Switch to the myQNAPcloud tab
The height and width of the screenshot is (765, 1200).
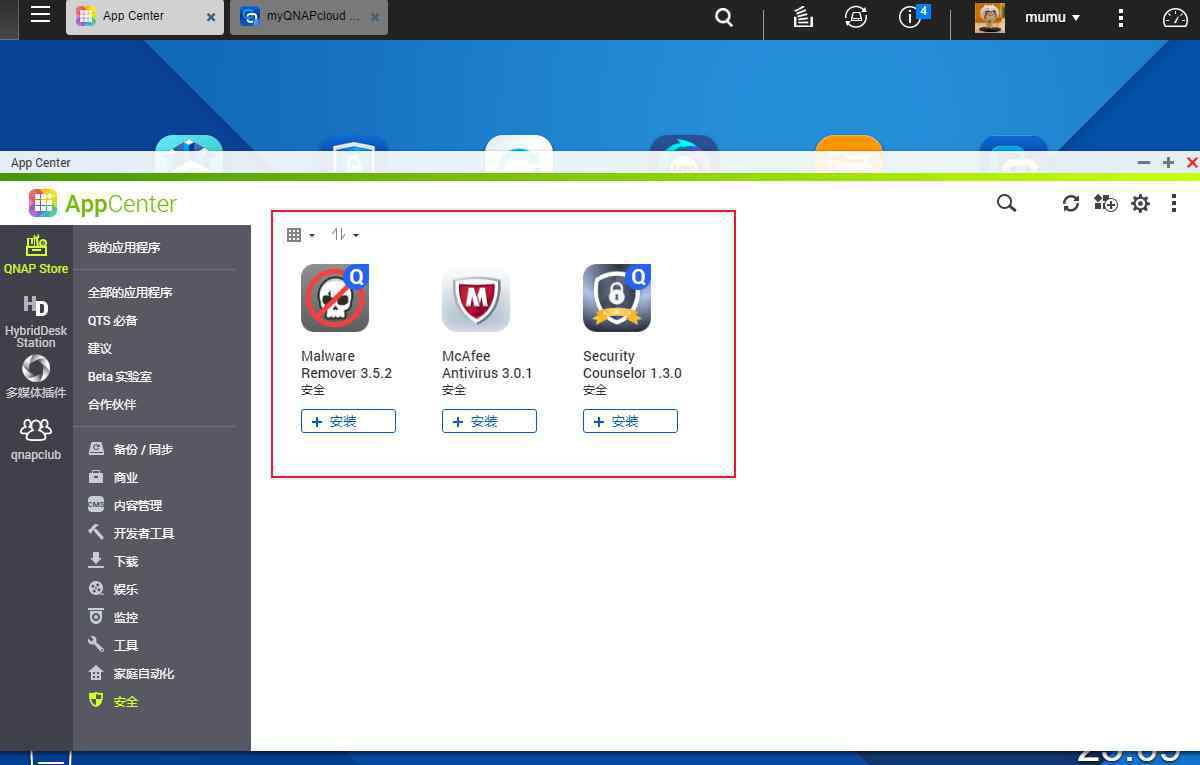click(308, 17)
